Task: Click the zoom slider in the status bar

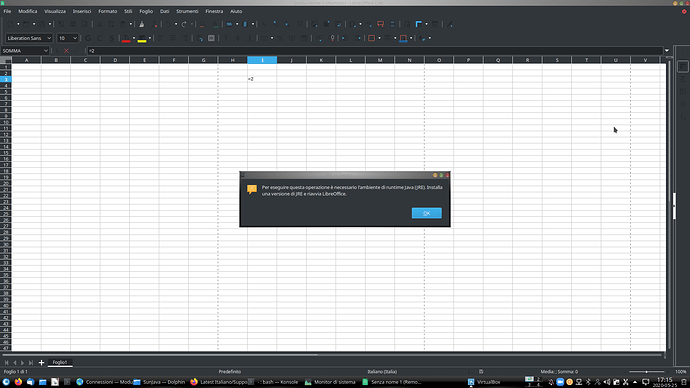Action: (646, 372)
